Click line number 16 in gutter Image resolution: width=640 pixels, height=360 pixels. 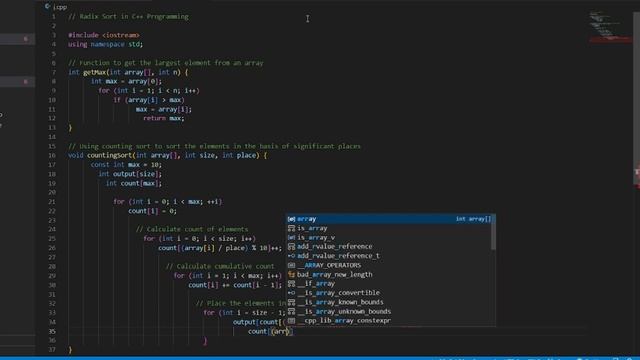pyautogui.click(x=52, y=156)
